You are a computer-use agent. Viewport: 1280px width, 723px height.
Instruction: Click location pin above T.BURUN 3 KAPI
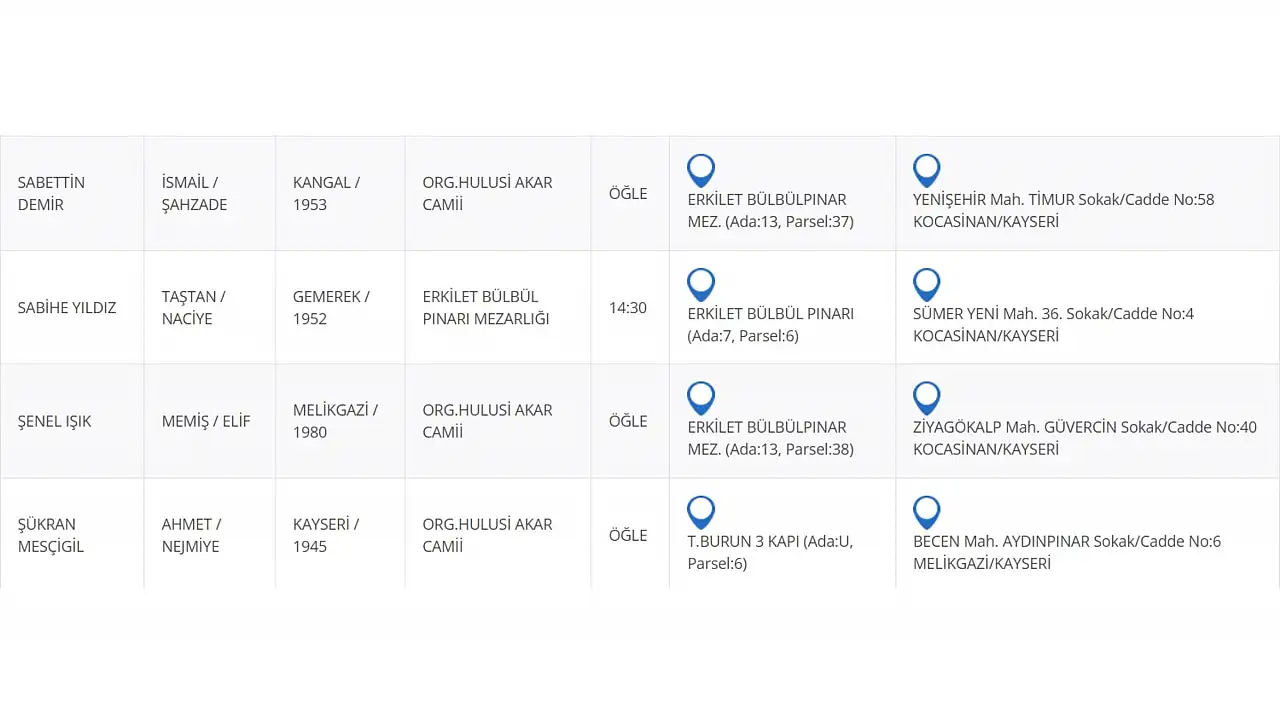point(701,512)
